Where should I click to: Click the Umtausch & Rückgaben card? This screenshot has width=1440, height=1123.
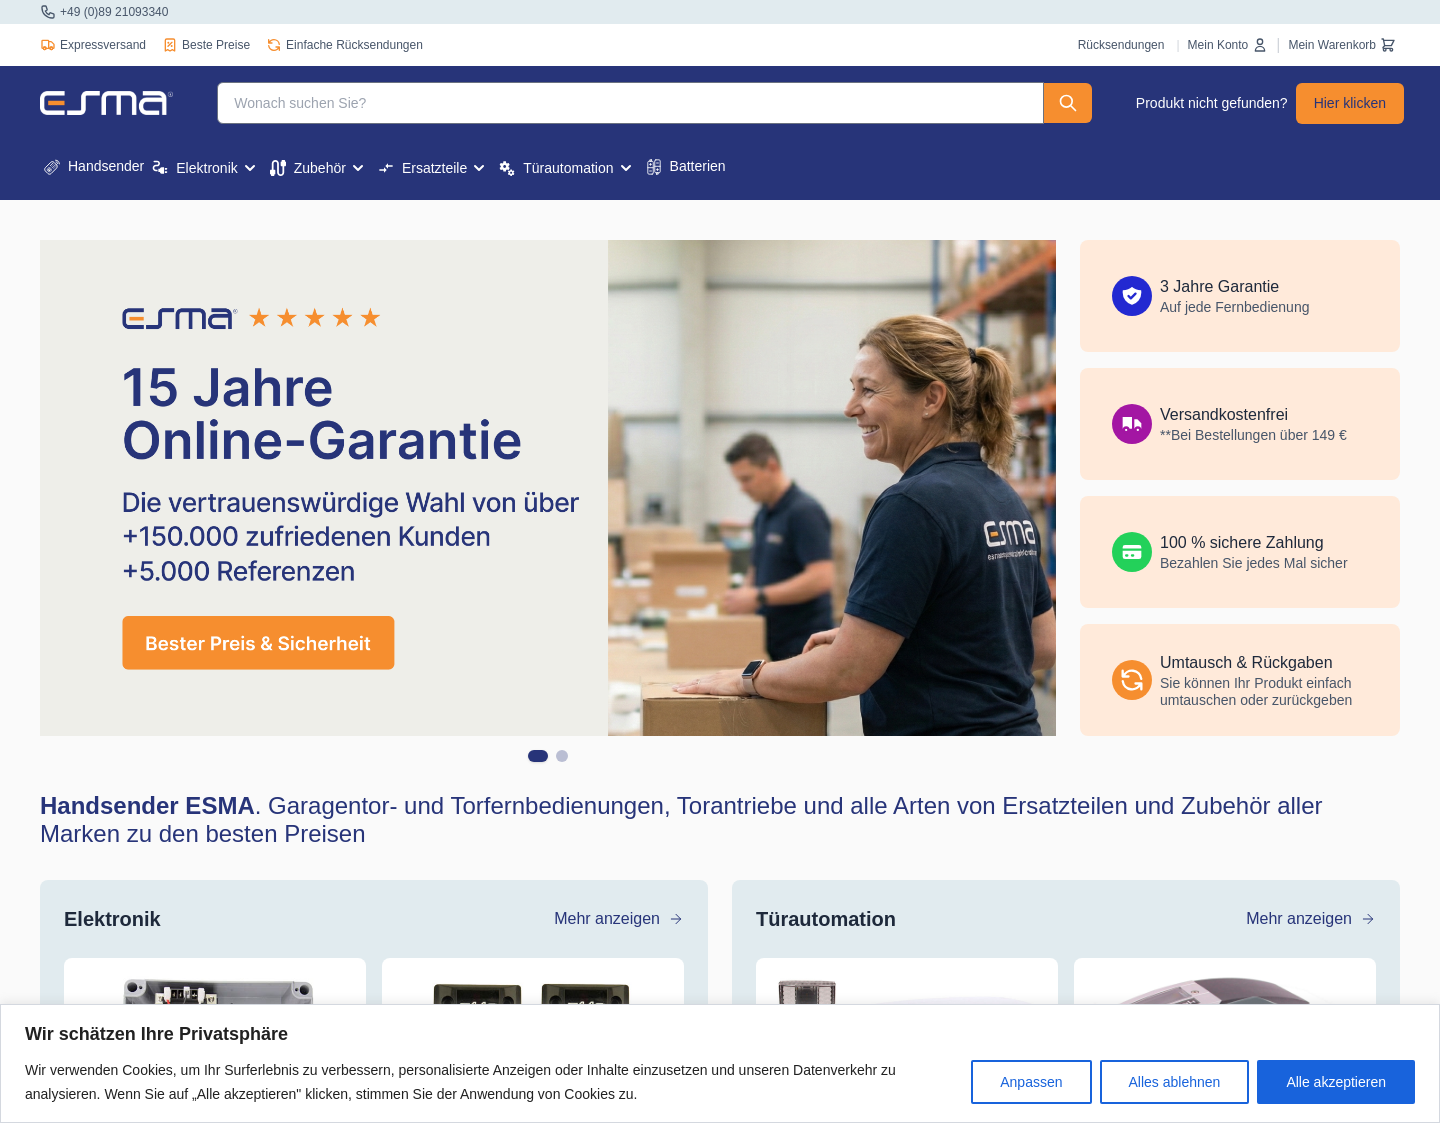1240,680
